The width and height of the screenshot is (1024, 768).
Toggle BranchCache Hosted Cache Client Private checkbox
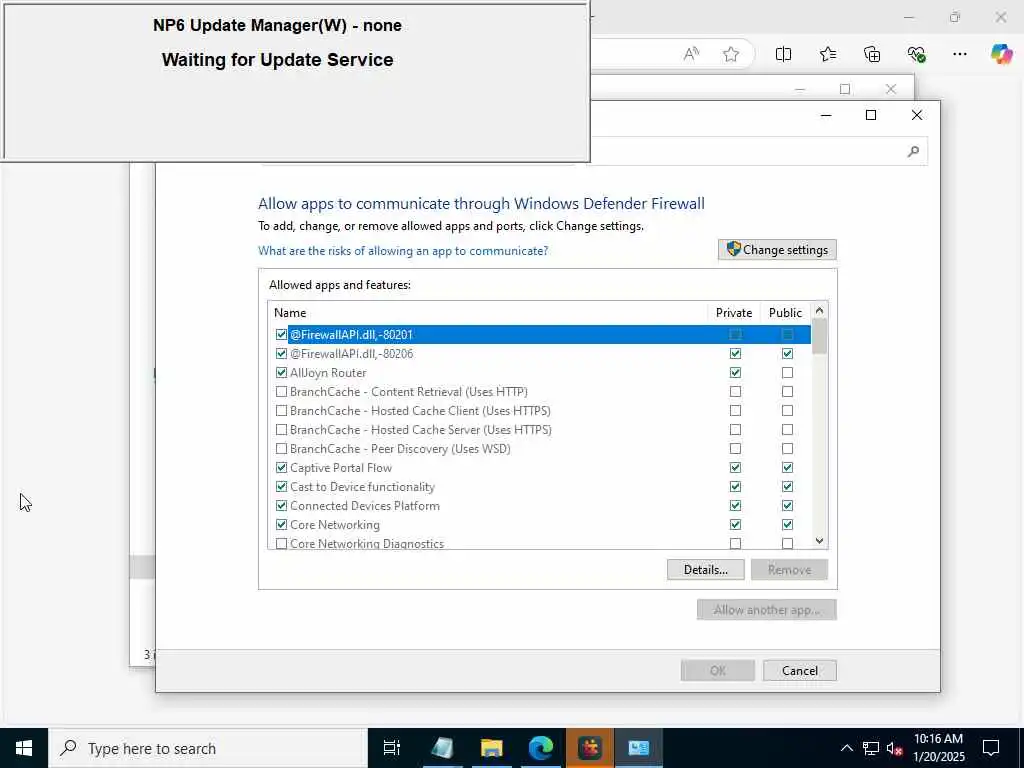click(735, 411)
